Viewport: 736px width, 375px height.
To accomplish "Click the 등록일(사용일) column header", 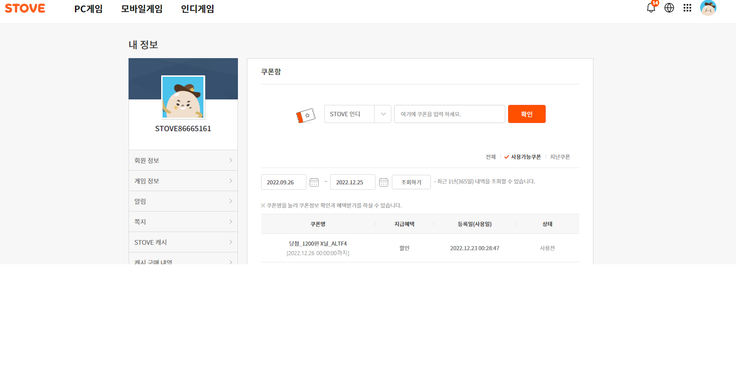I will coord(475,224).
